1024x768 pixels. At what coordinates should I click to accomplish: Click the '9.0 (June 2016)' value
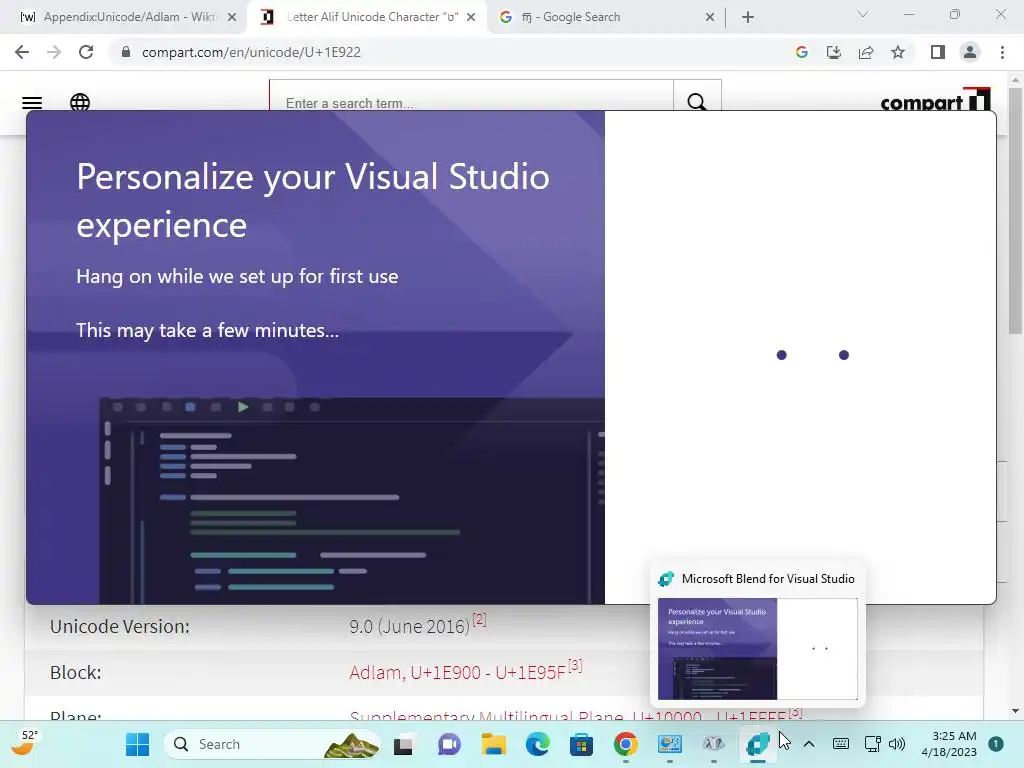click(x=409, y=627)
